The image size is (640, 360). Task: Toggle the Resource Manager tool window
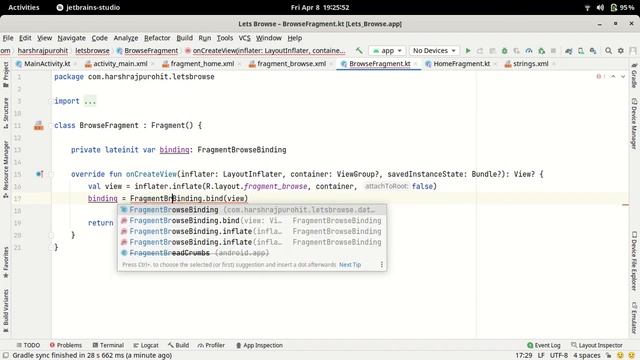point(6,169)
